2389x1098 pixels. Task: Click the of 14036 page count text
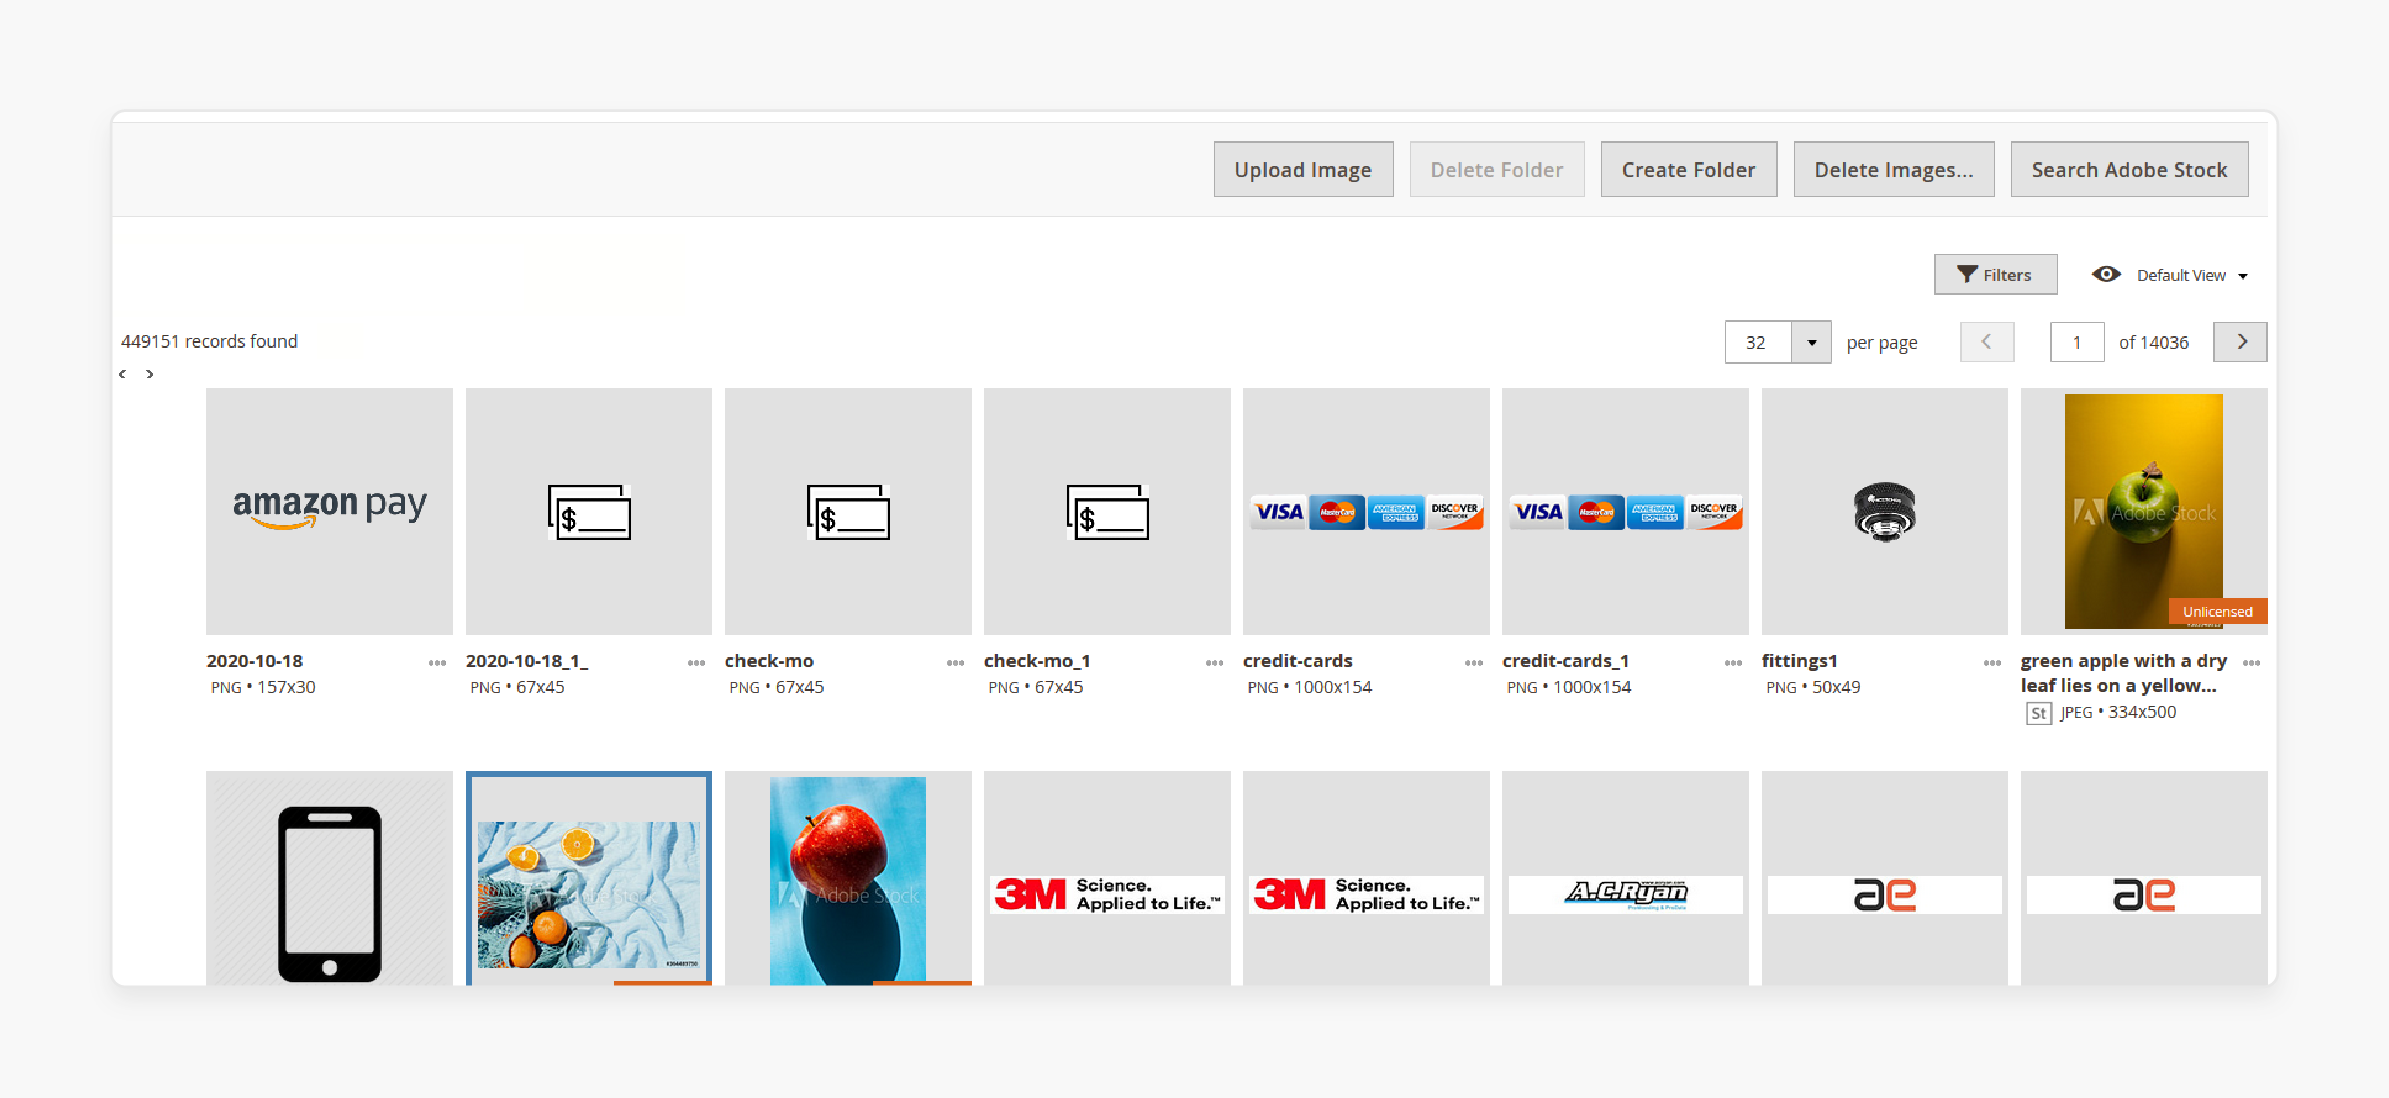point(2154,342)
